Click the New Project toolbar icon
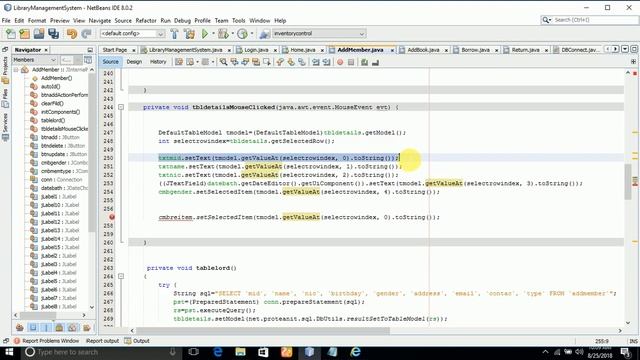640x360 pixels. 24,33
